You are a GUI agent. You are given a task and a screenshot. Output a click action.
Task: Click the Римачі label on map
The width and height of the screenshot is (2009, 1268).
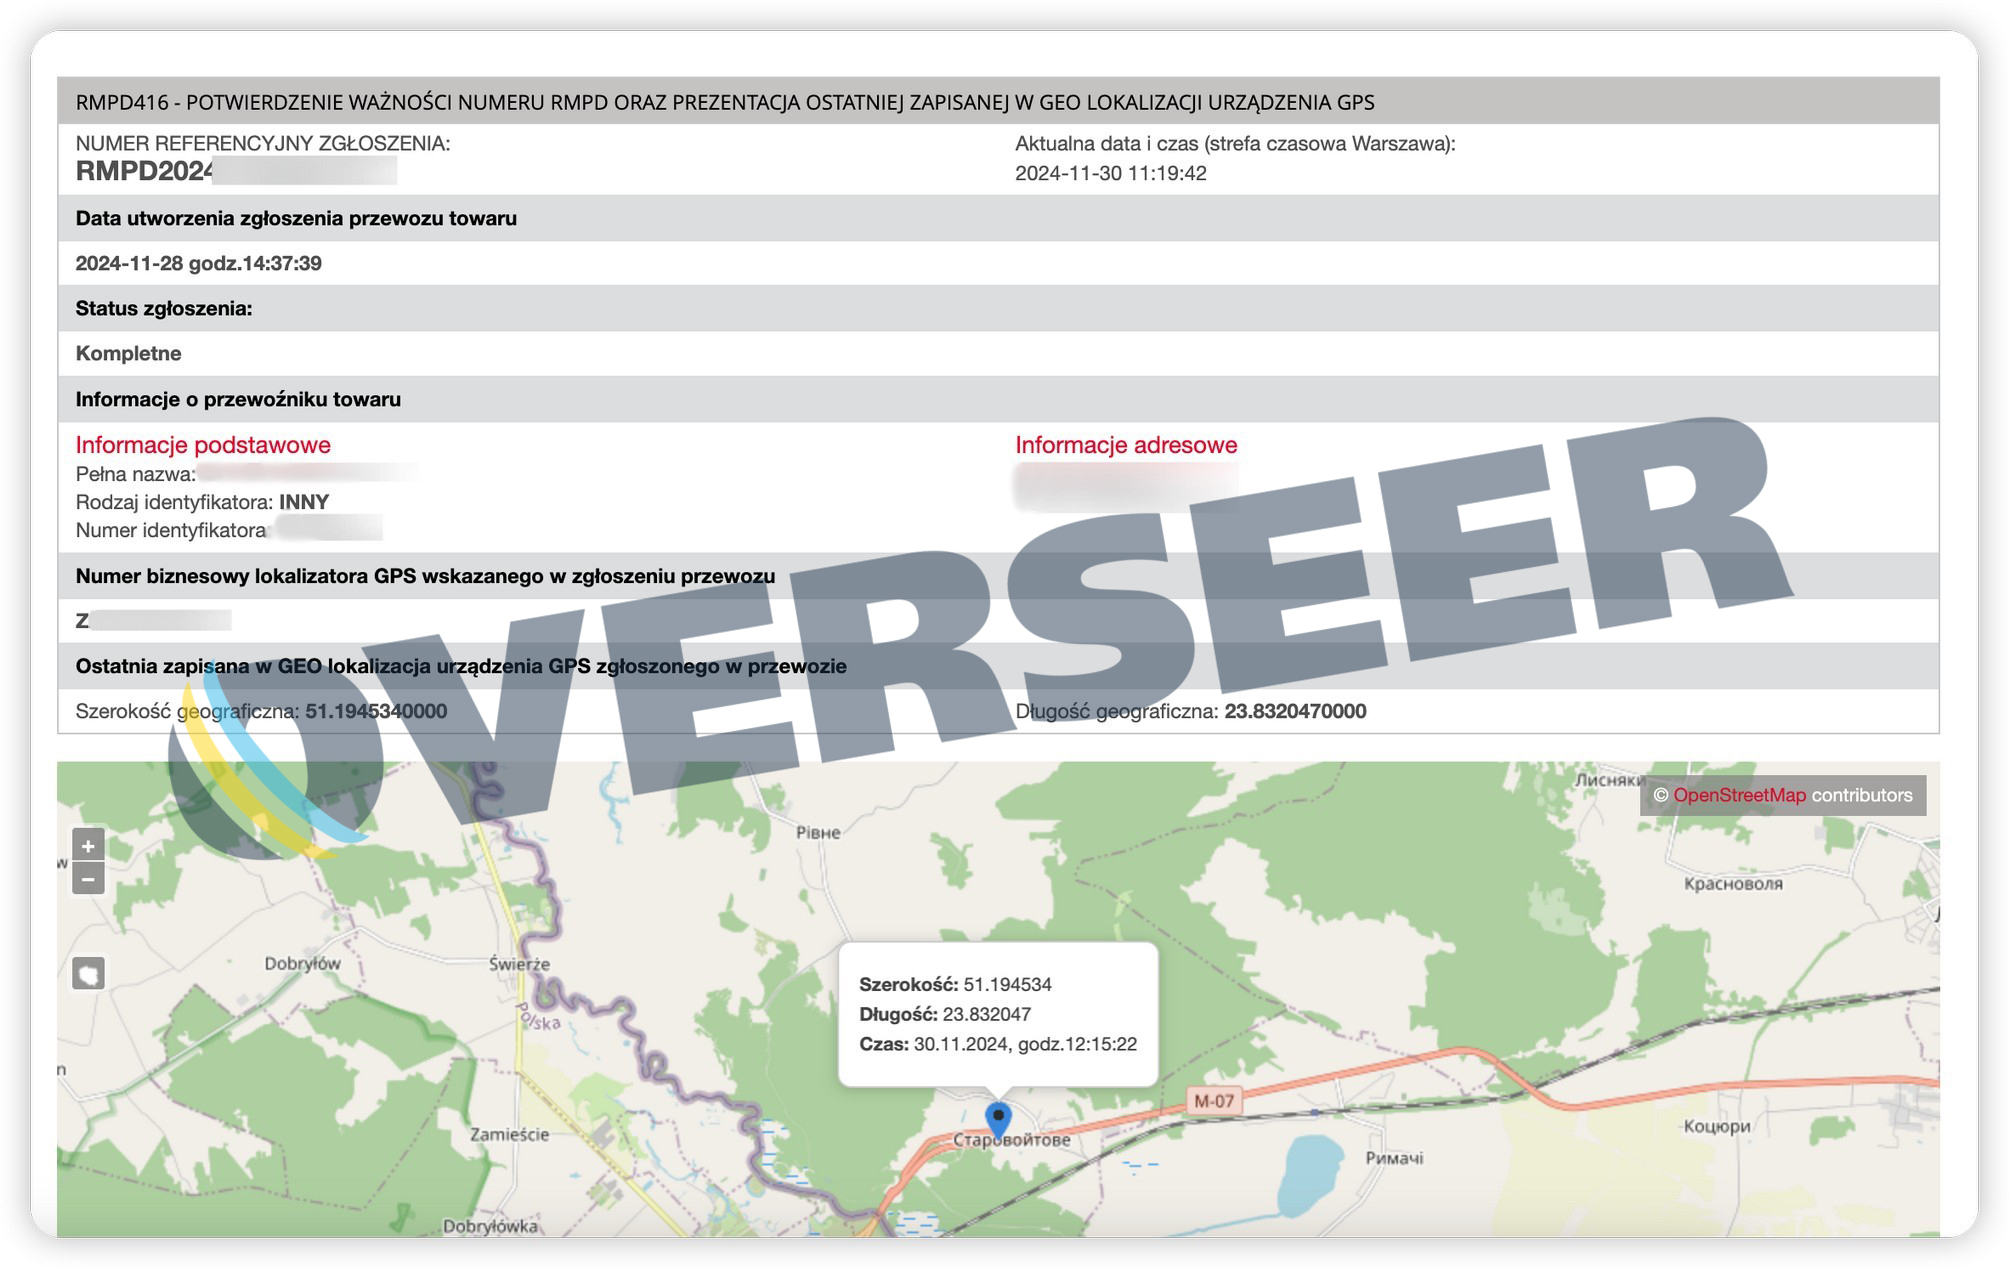(1394, 1158)
